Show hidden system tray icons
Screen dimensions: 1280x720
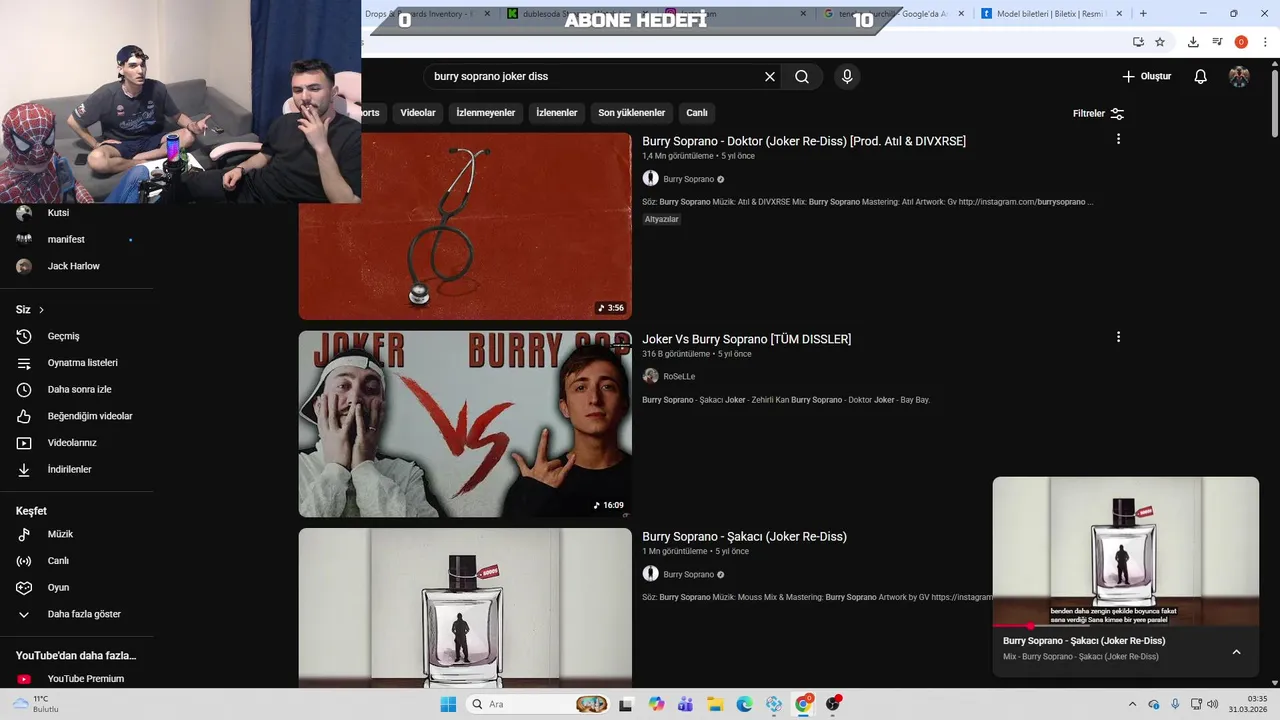click(1132, 704)
